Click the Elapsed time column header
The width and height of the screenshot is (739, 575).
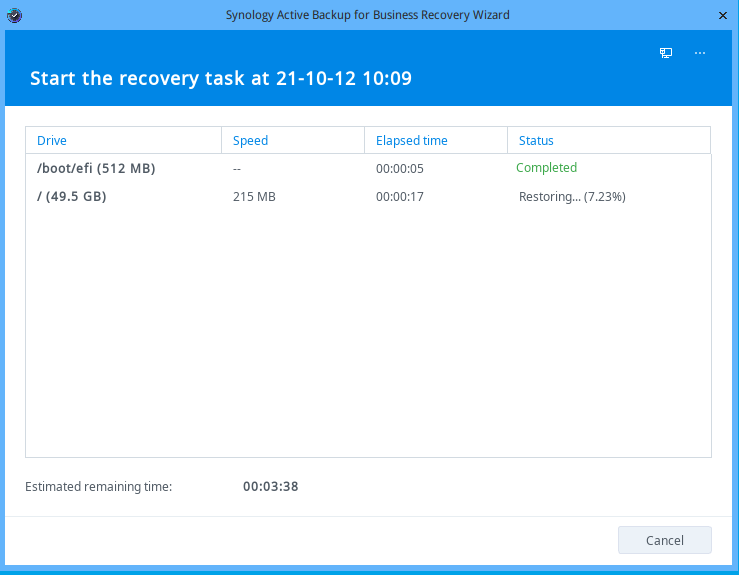[411, 141]
